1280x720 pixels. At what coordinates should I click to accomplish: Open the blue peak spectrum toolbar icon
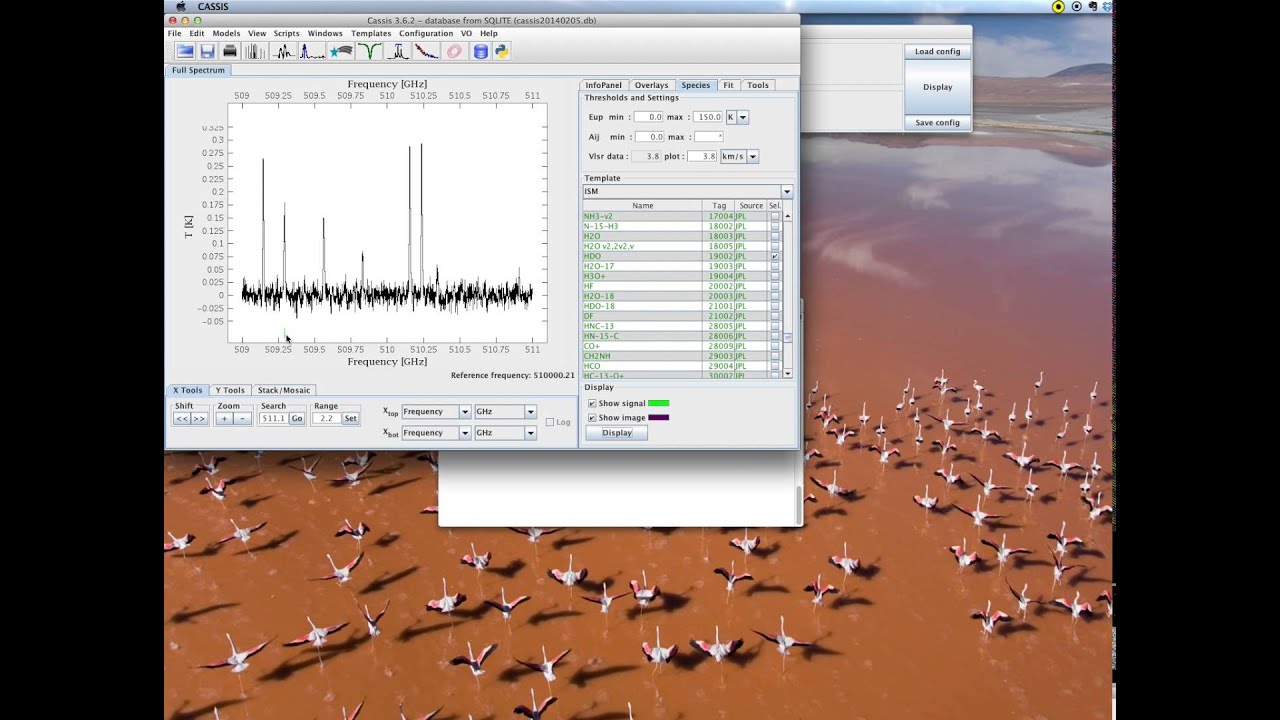click(312, 51)
